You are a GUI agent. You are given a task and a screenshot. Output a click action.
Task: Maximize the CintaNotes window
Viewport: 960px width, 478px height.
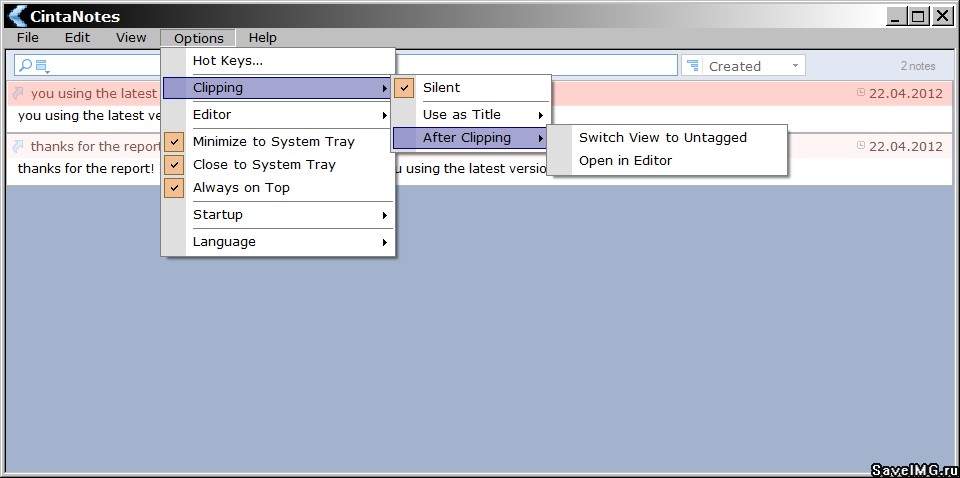pyautogui.click(x=918, y=16)
